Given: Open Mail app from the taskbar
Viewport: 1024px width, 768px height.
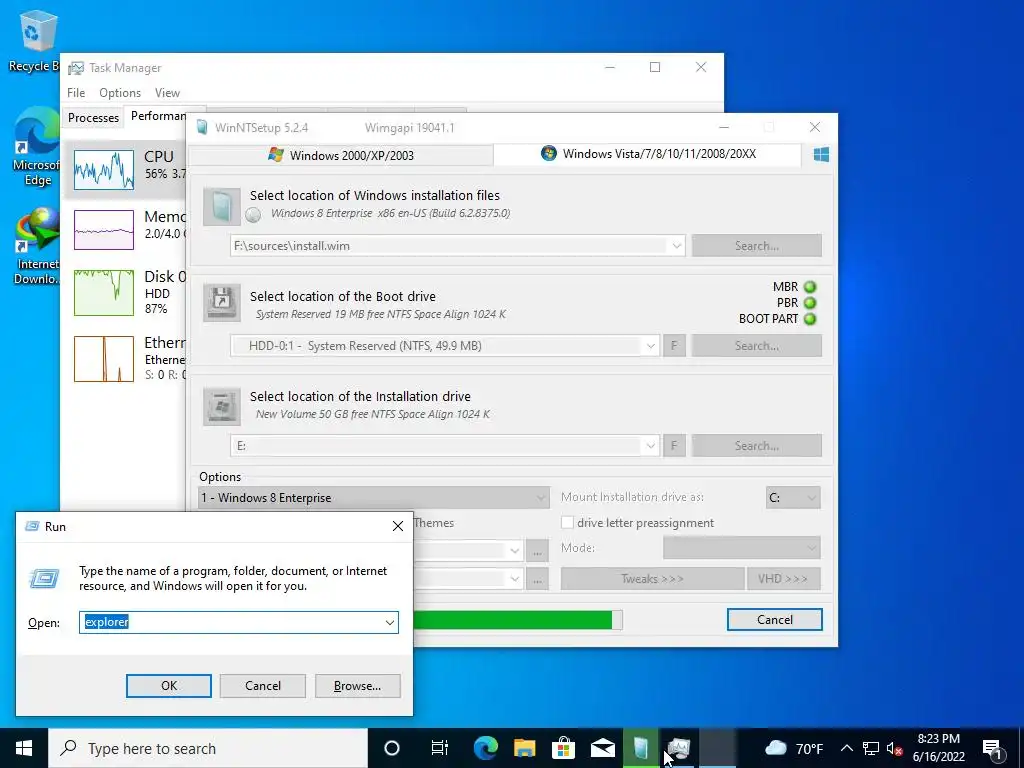Looking at the screenshot, I should [602, 748].
